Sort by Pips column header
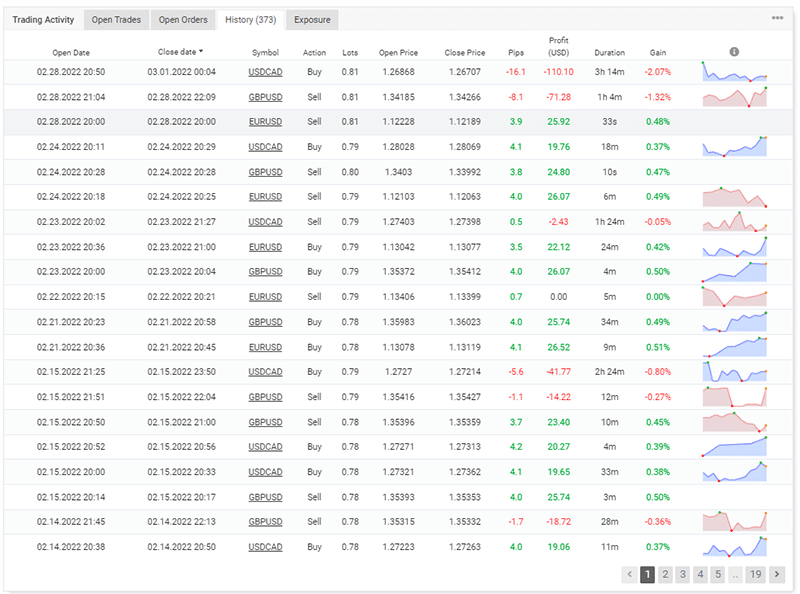The height and width of the screenshot is (594, 800). click(x=516, y=53)
